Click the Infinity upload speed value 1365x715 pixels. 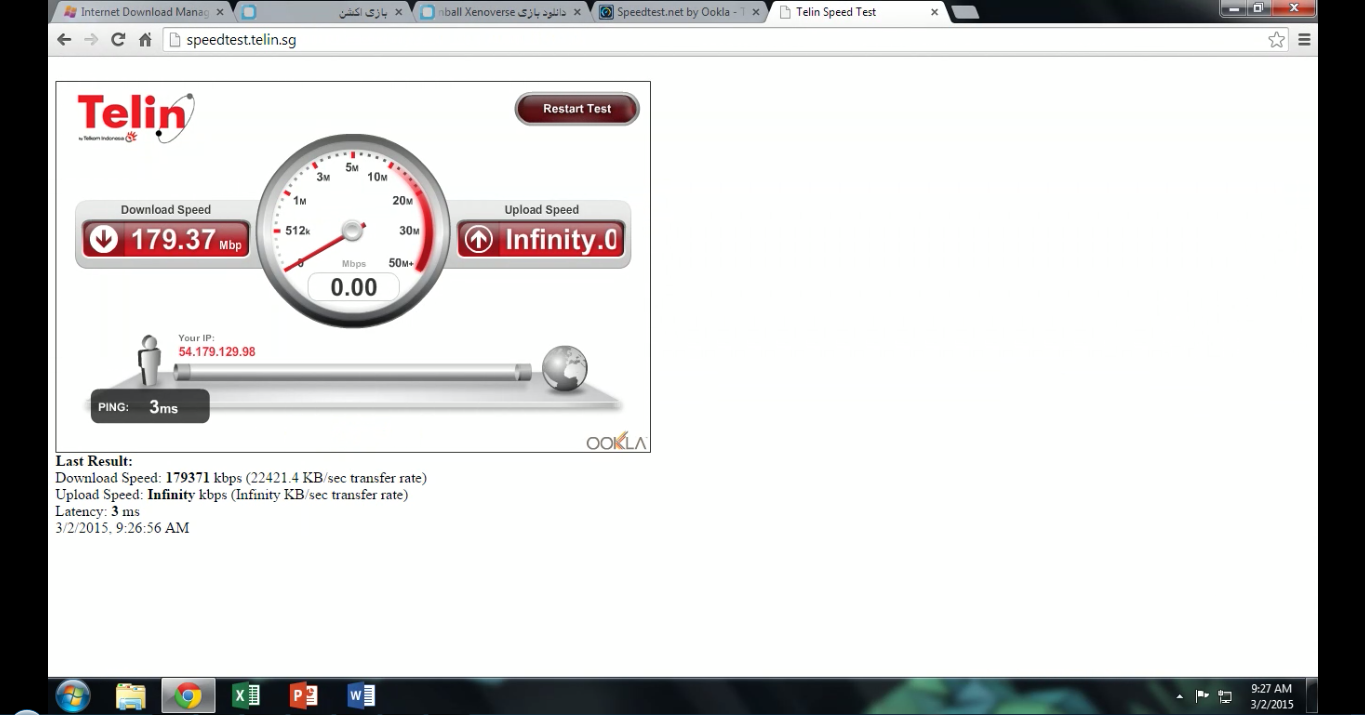coord(561,239)
